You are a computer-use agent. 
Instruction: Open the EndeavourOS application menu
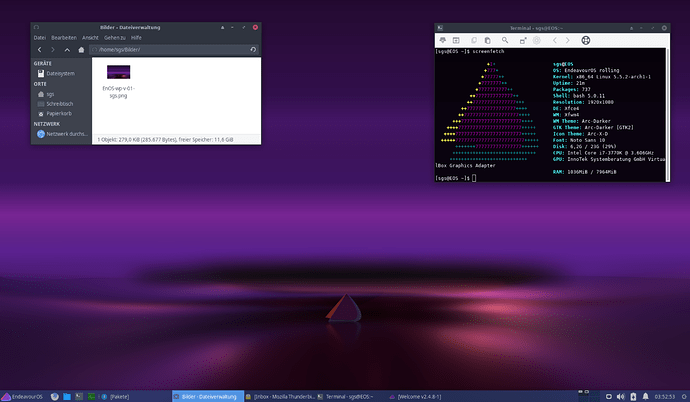point(22,396)
